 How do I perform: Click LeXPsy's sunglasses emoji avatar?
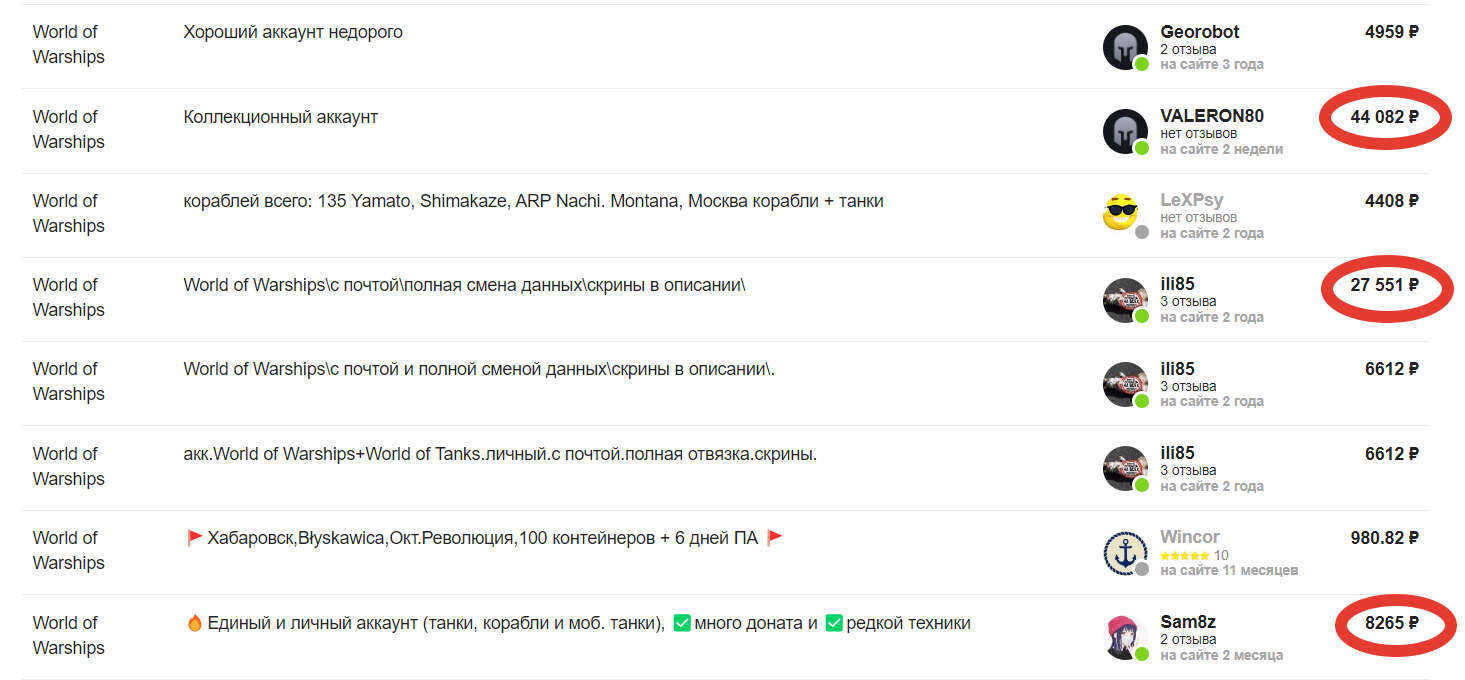pos(1122,213)
